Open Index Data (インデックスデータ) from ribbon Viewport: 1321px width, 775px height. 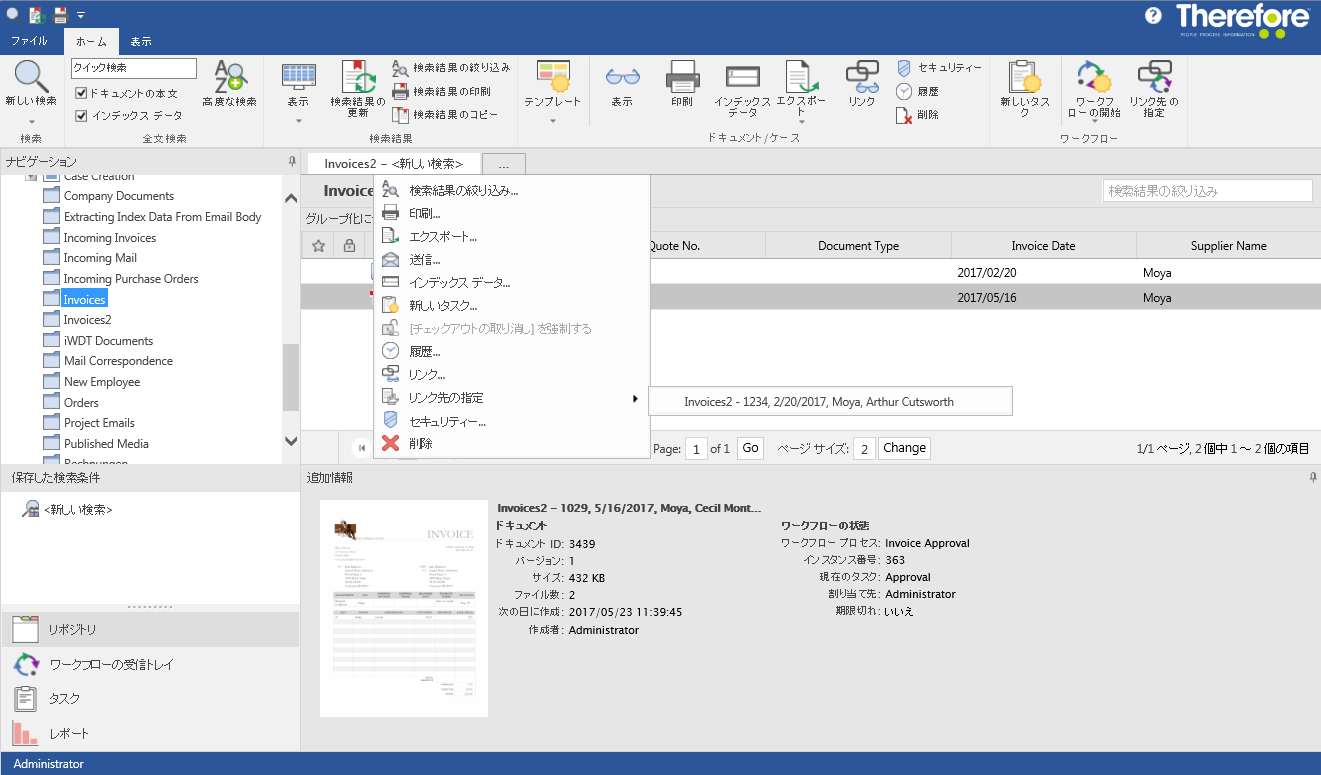coord(742,88)
